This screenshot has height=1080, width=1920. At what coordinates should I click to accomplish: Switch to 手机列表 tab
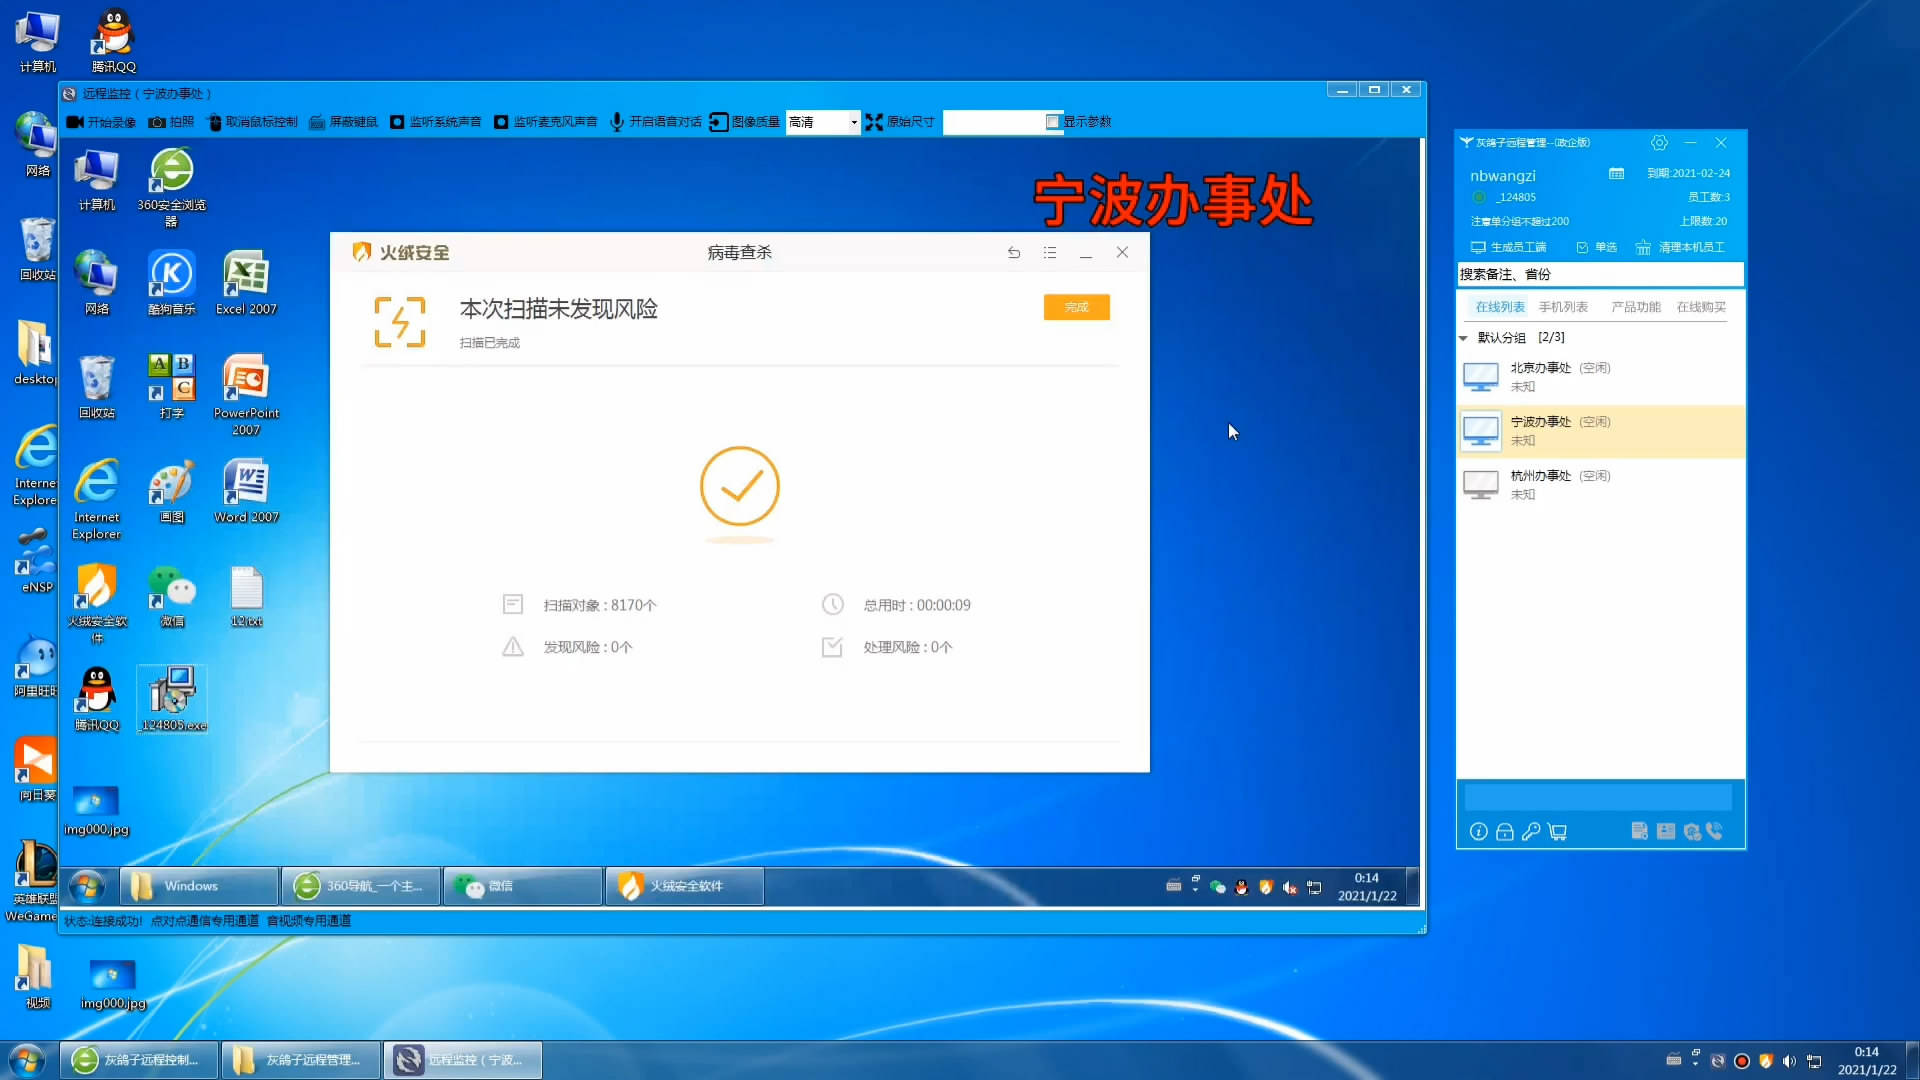pyautogui.click(x=1563, y=307)
